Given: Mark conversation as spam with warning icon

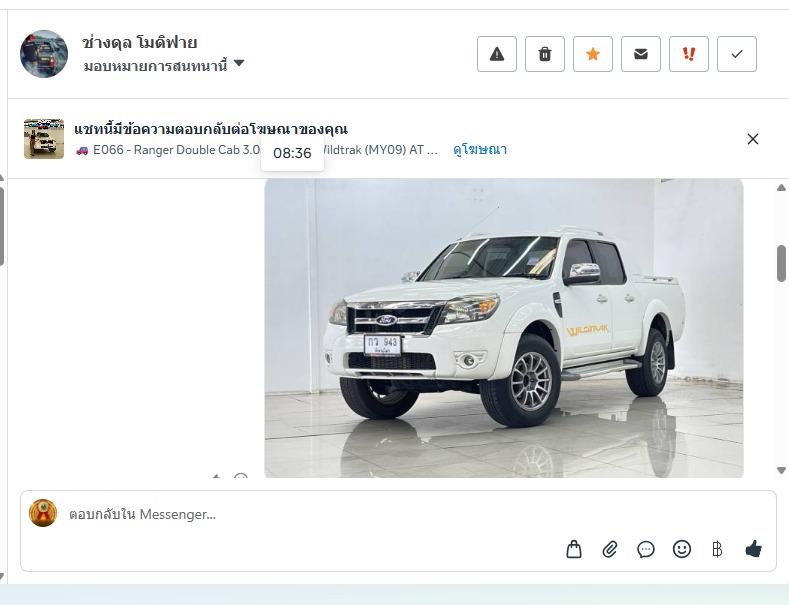Looking at the screenshot, I should click(x=497, y=54).
